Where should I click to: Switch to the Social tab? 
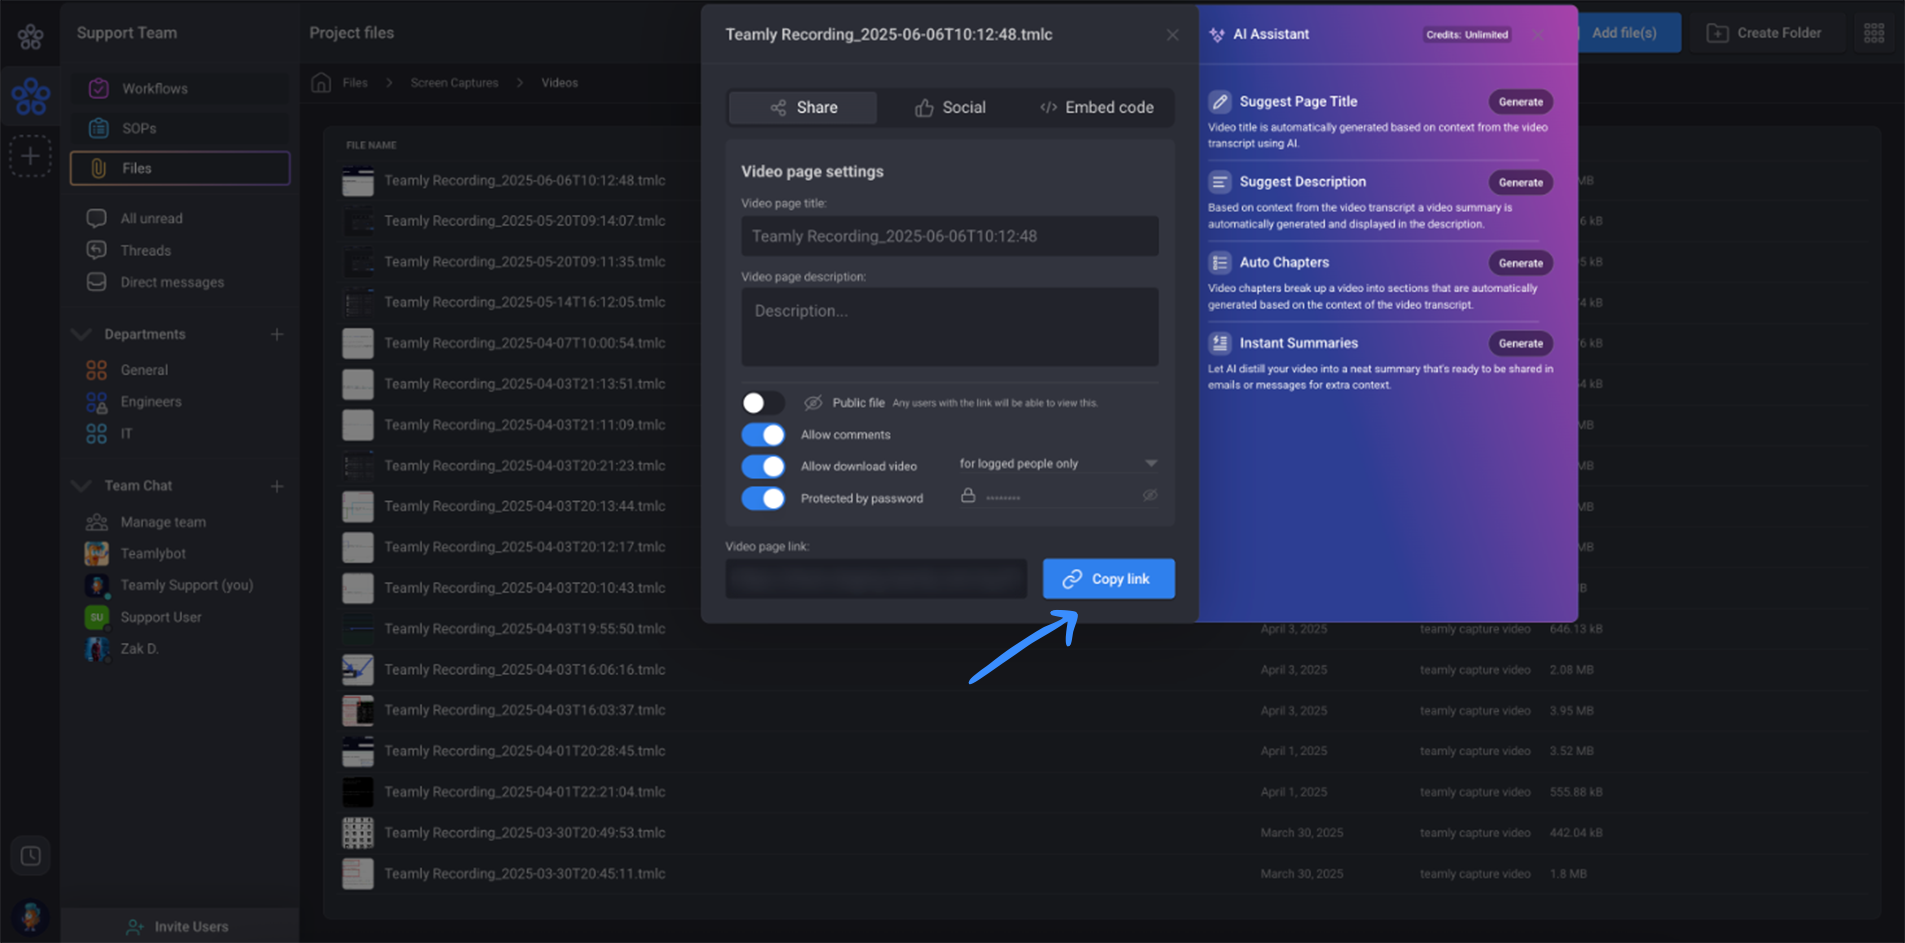[950, 107]
